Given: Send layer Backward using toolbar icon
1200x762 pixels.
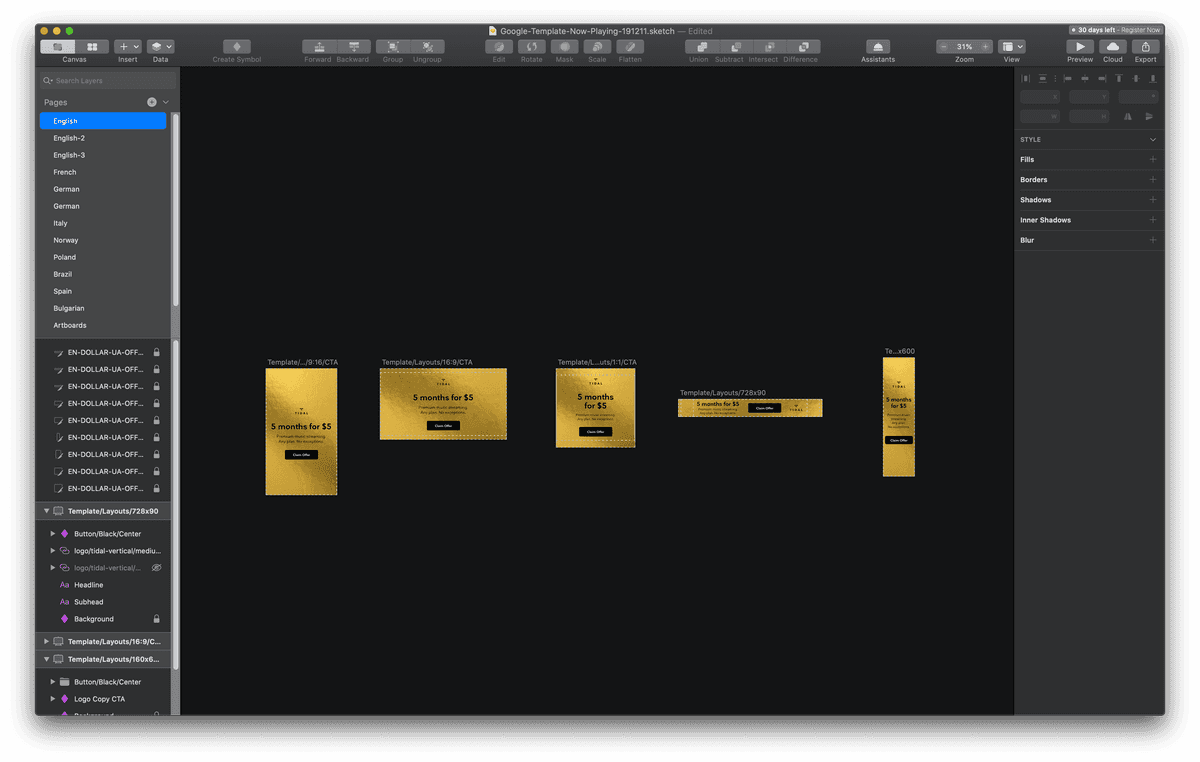Looking at the screenshot, I should pyautogui.click(x=354, y=47).
